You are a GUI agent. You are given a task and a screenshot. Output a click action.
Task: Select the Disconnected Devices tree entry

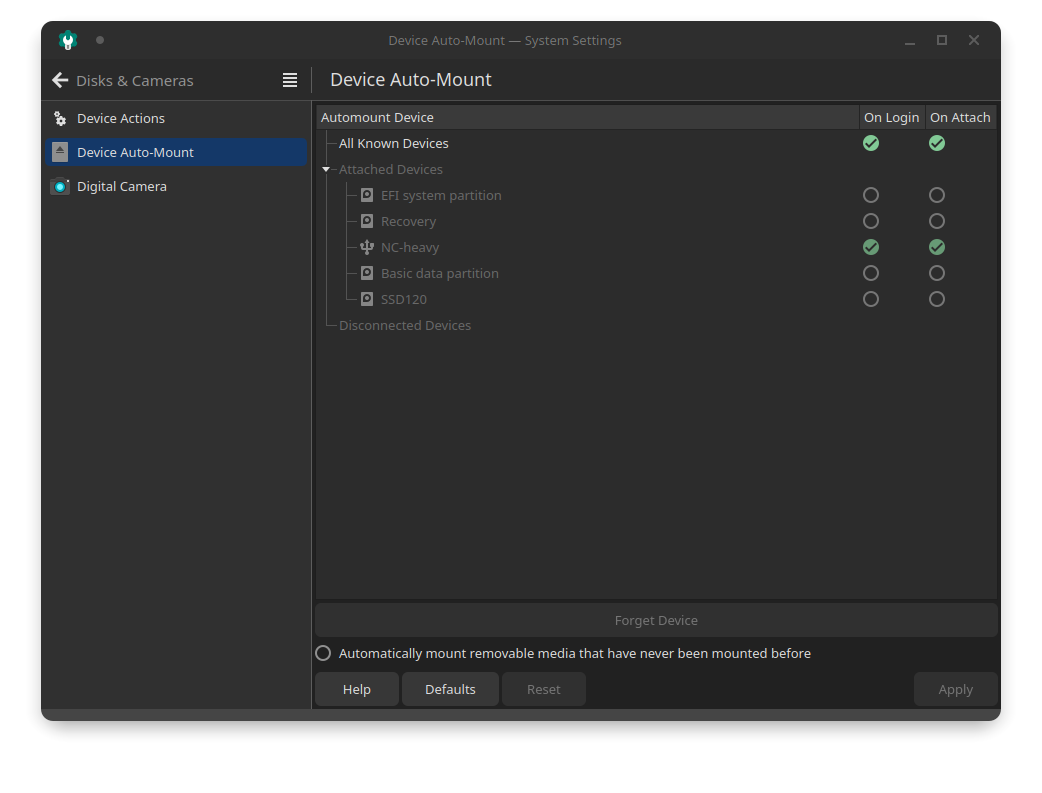click(405, 325)
